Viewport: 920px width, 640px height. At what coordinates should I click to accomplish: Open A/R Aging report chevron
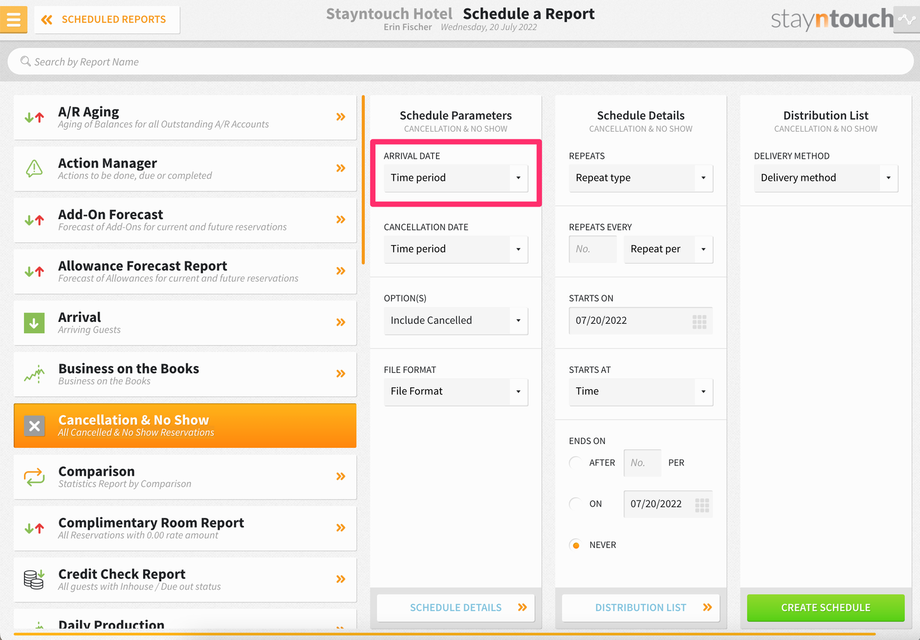point(340,117)
